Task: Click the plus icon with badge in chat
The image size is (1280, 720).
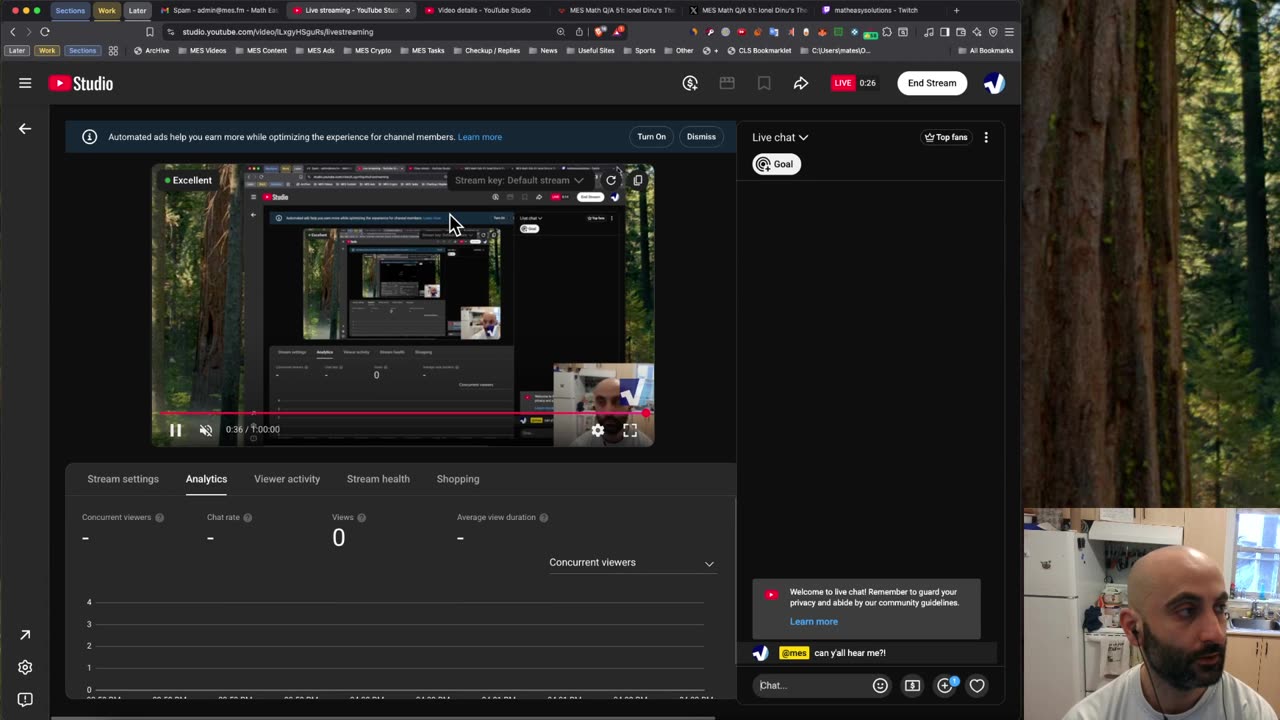Action: point(945,685)
